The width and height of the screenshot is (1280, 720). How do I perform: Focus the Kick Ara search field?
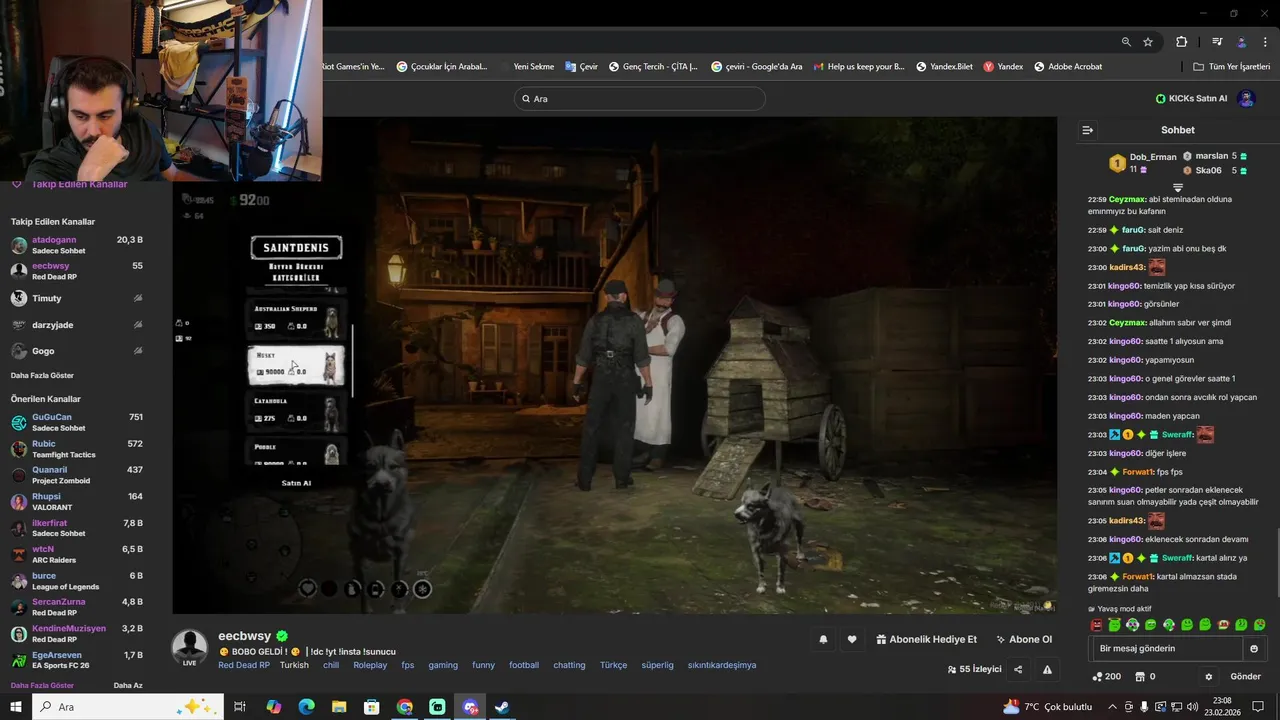[x=640, y=98]
